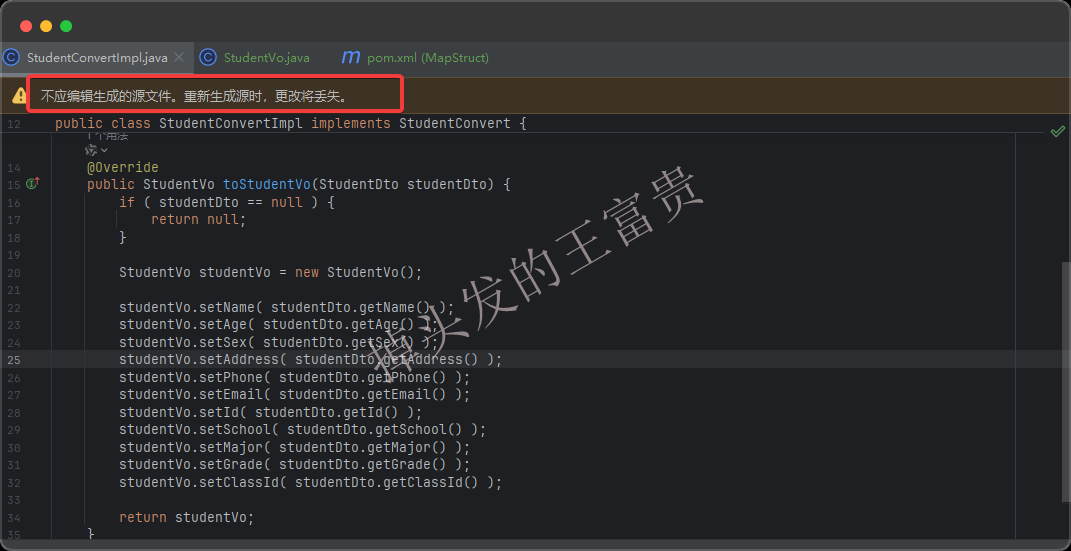Viewport: 1071px width, 551px height.
Task: Click the 'return studentVo;' statement
Action: point(186,518)
